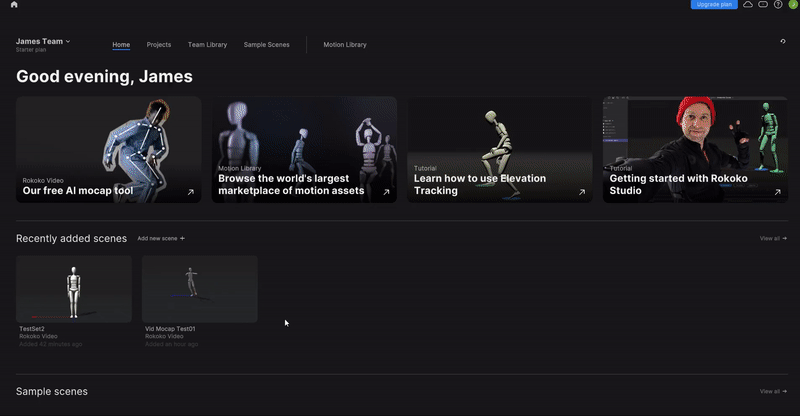Click the home icon in top bar
The height and width of the screenshot is (416, 800).
click(14, 5)
